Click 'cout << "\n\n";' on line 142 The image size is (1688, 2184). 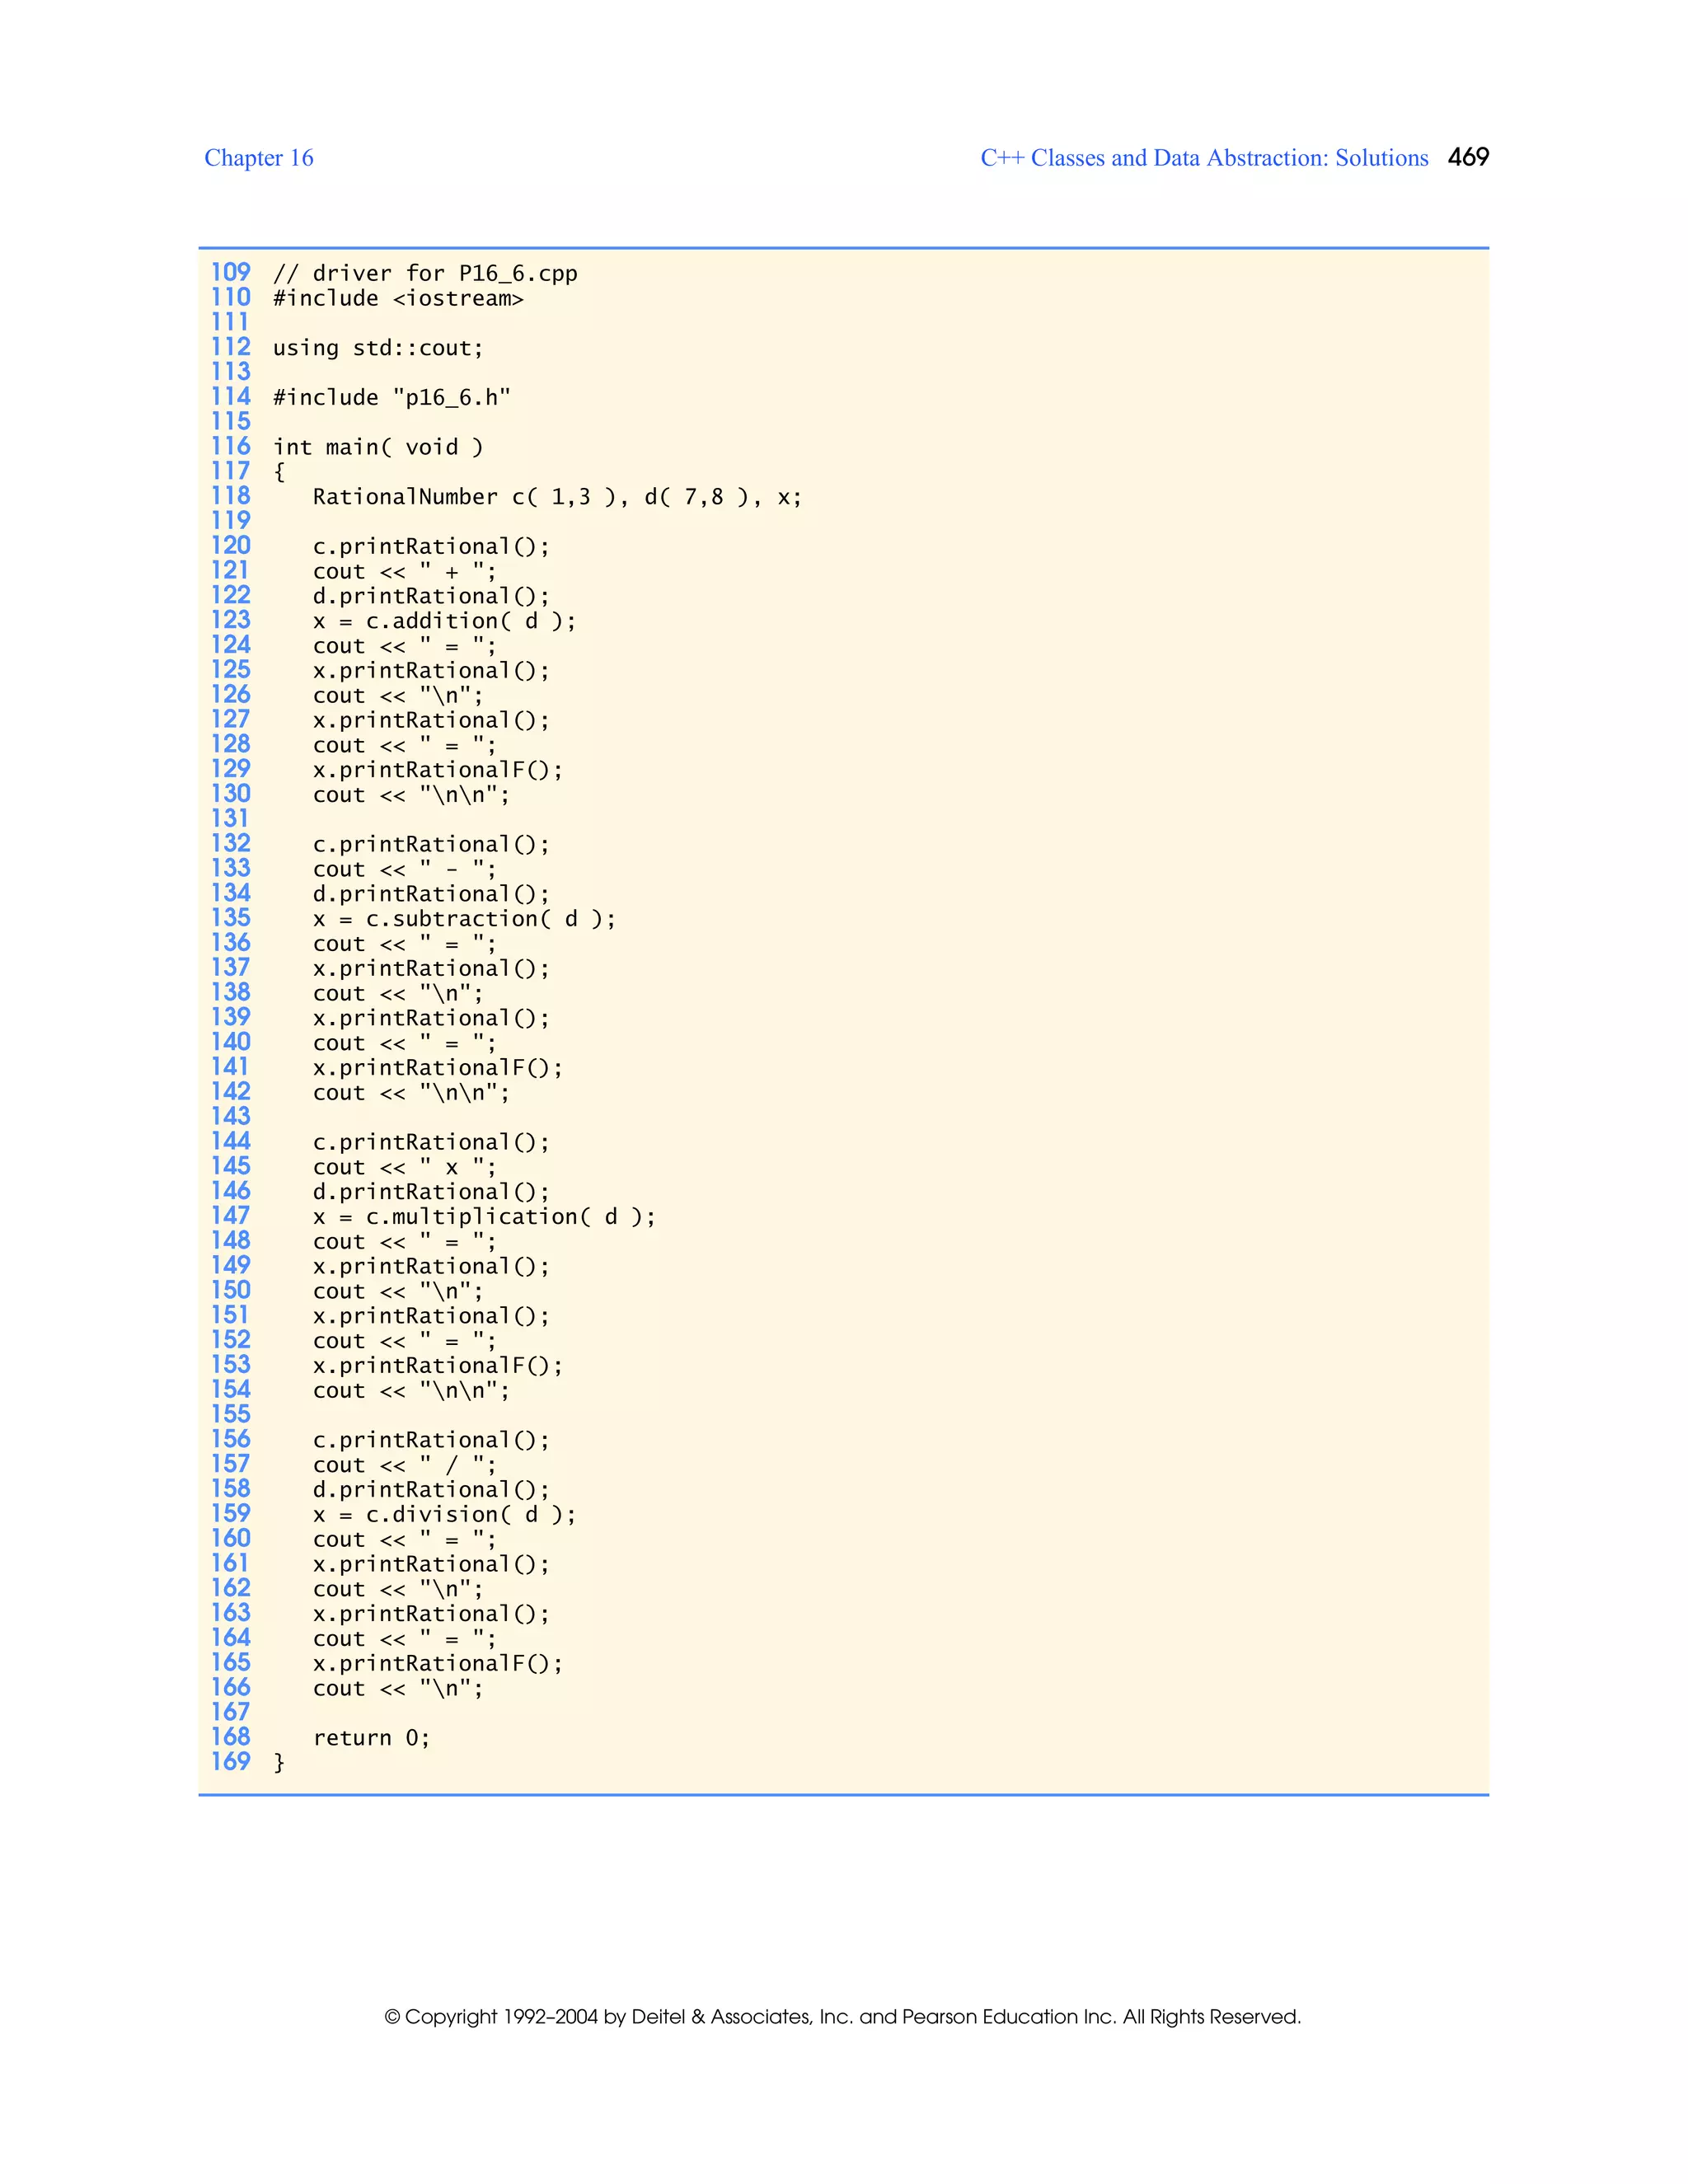(x=411, y=1093)
